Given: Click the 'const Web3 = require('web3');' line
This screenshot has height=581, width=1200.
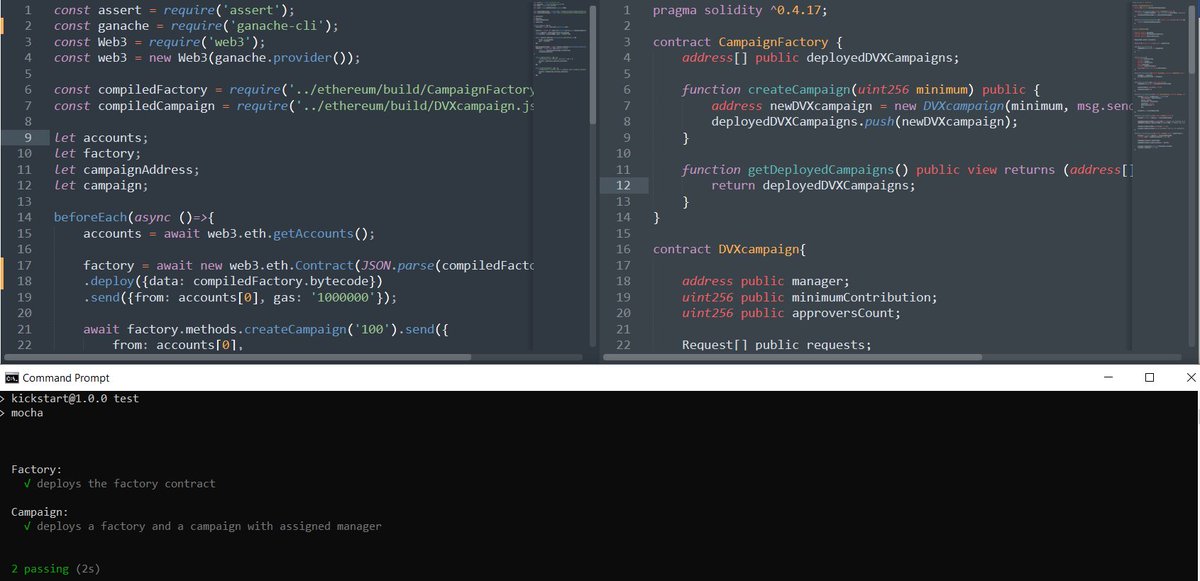Looking at the screenshot, I should [x=160, y=42].
